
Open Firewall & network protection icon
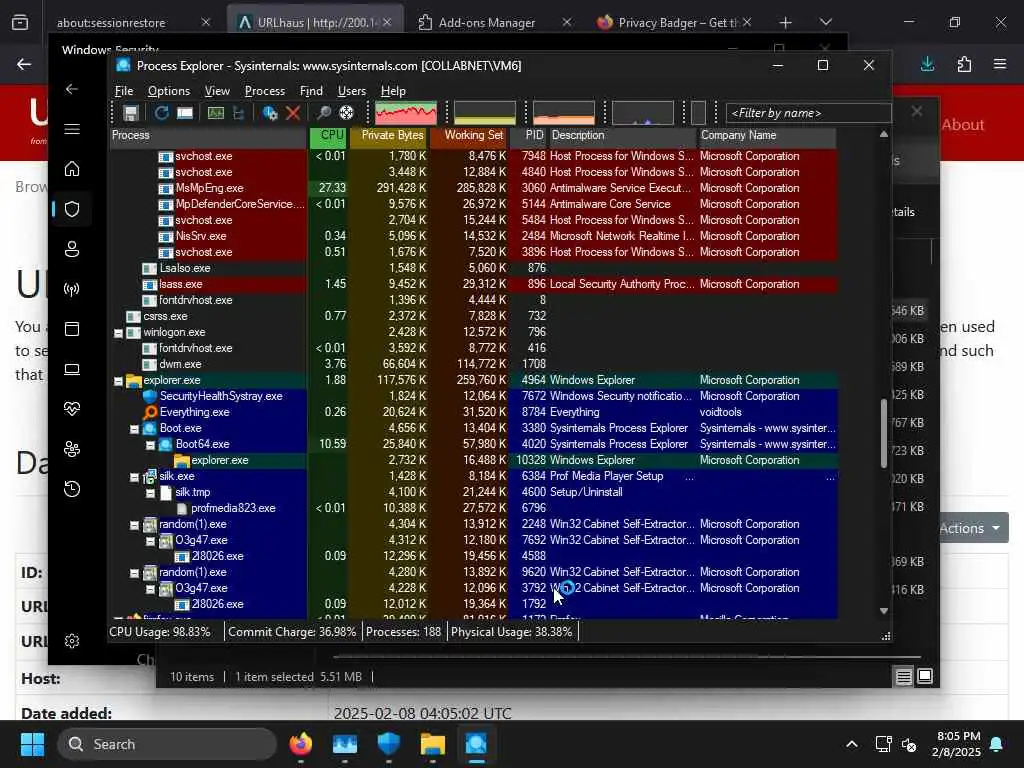(72, 289)
